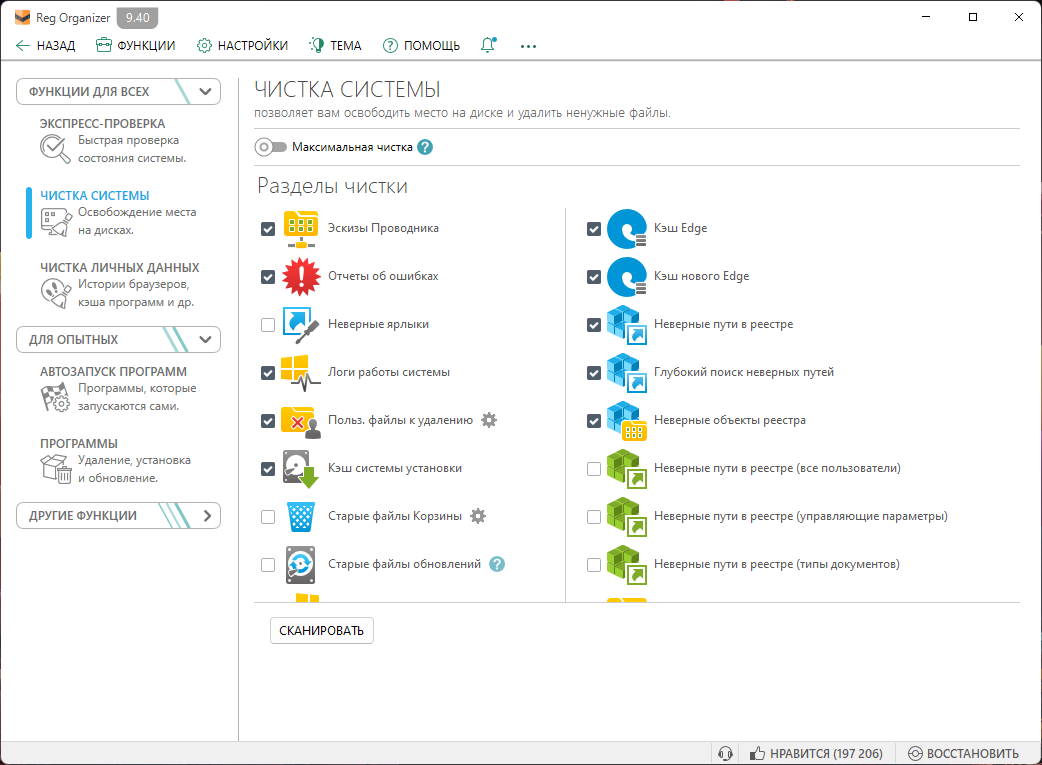This screenshot has width=1042, height=765.
Task: Click the green cubes icon for управляющие параметры
Action: click(x=627, y=516)
